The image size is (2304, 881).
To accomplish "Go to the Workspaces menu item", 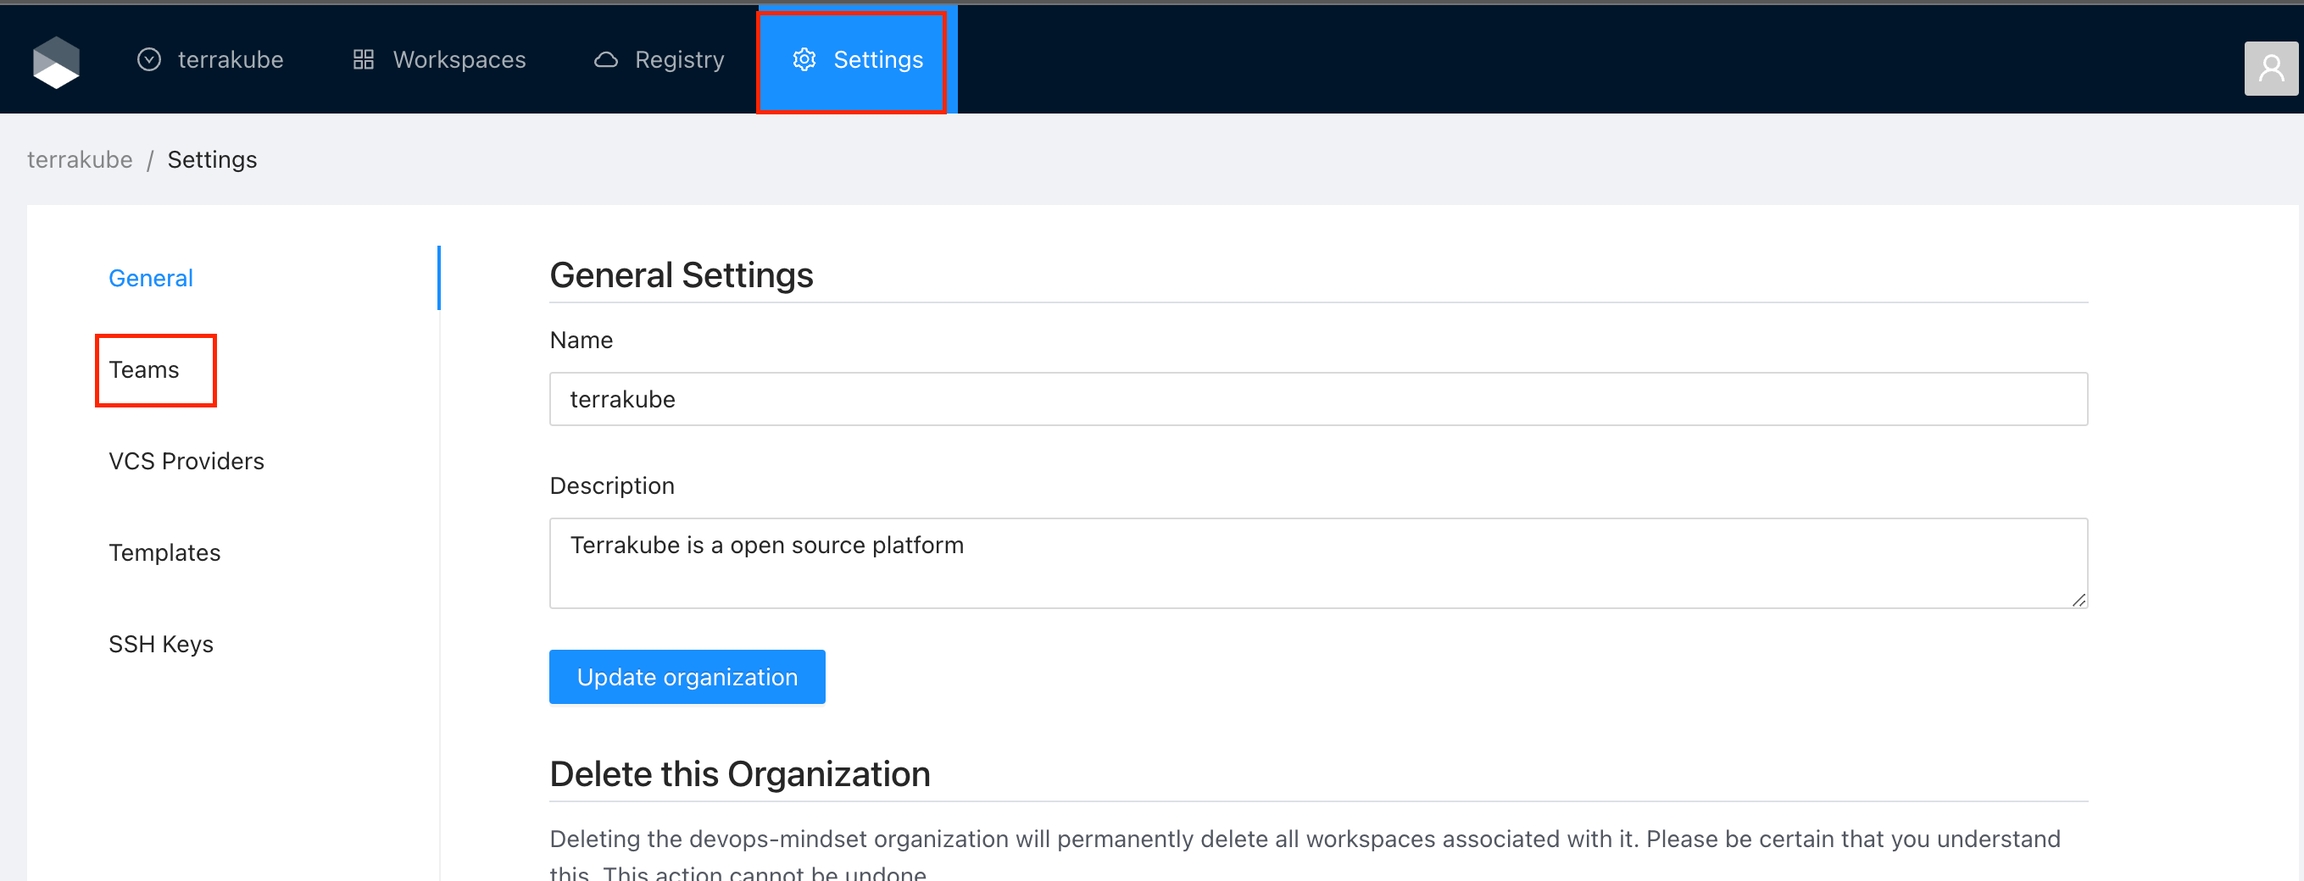I will tap(459, 60).
